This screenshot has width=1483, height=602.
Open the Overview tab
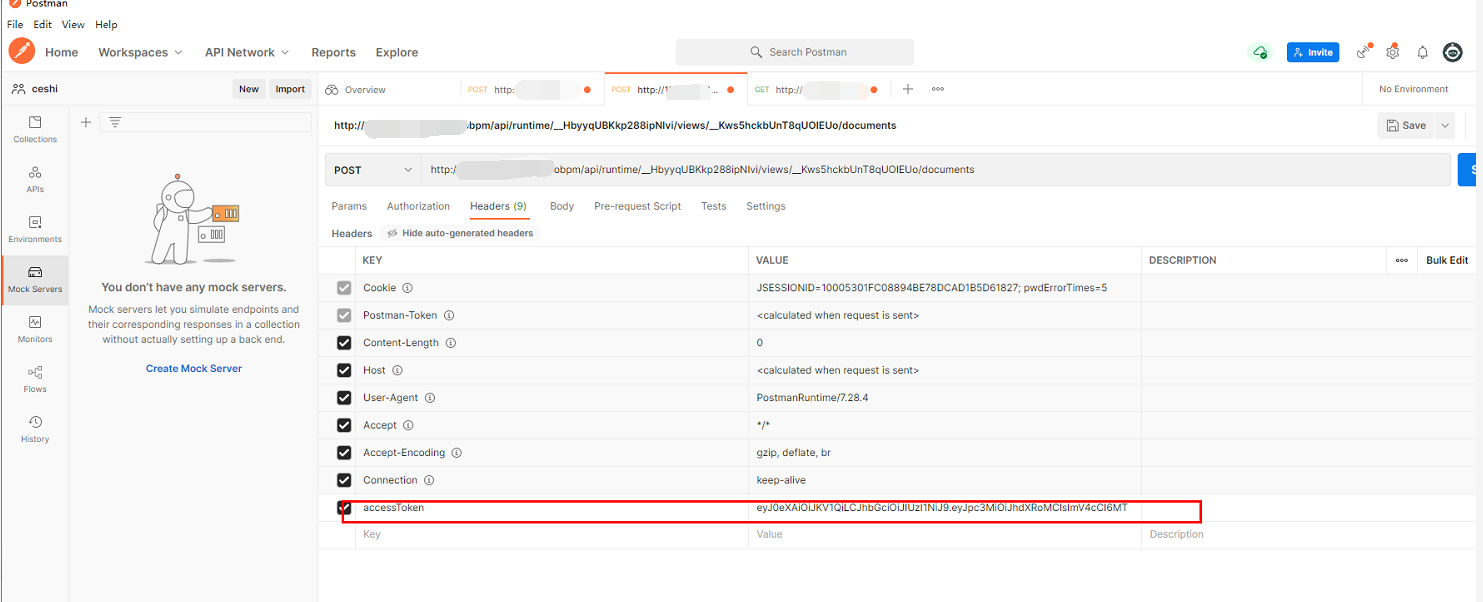coord(356,89)
